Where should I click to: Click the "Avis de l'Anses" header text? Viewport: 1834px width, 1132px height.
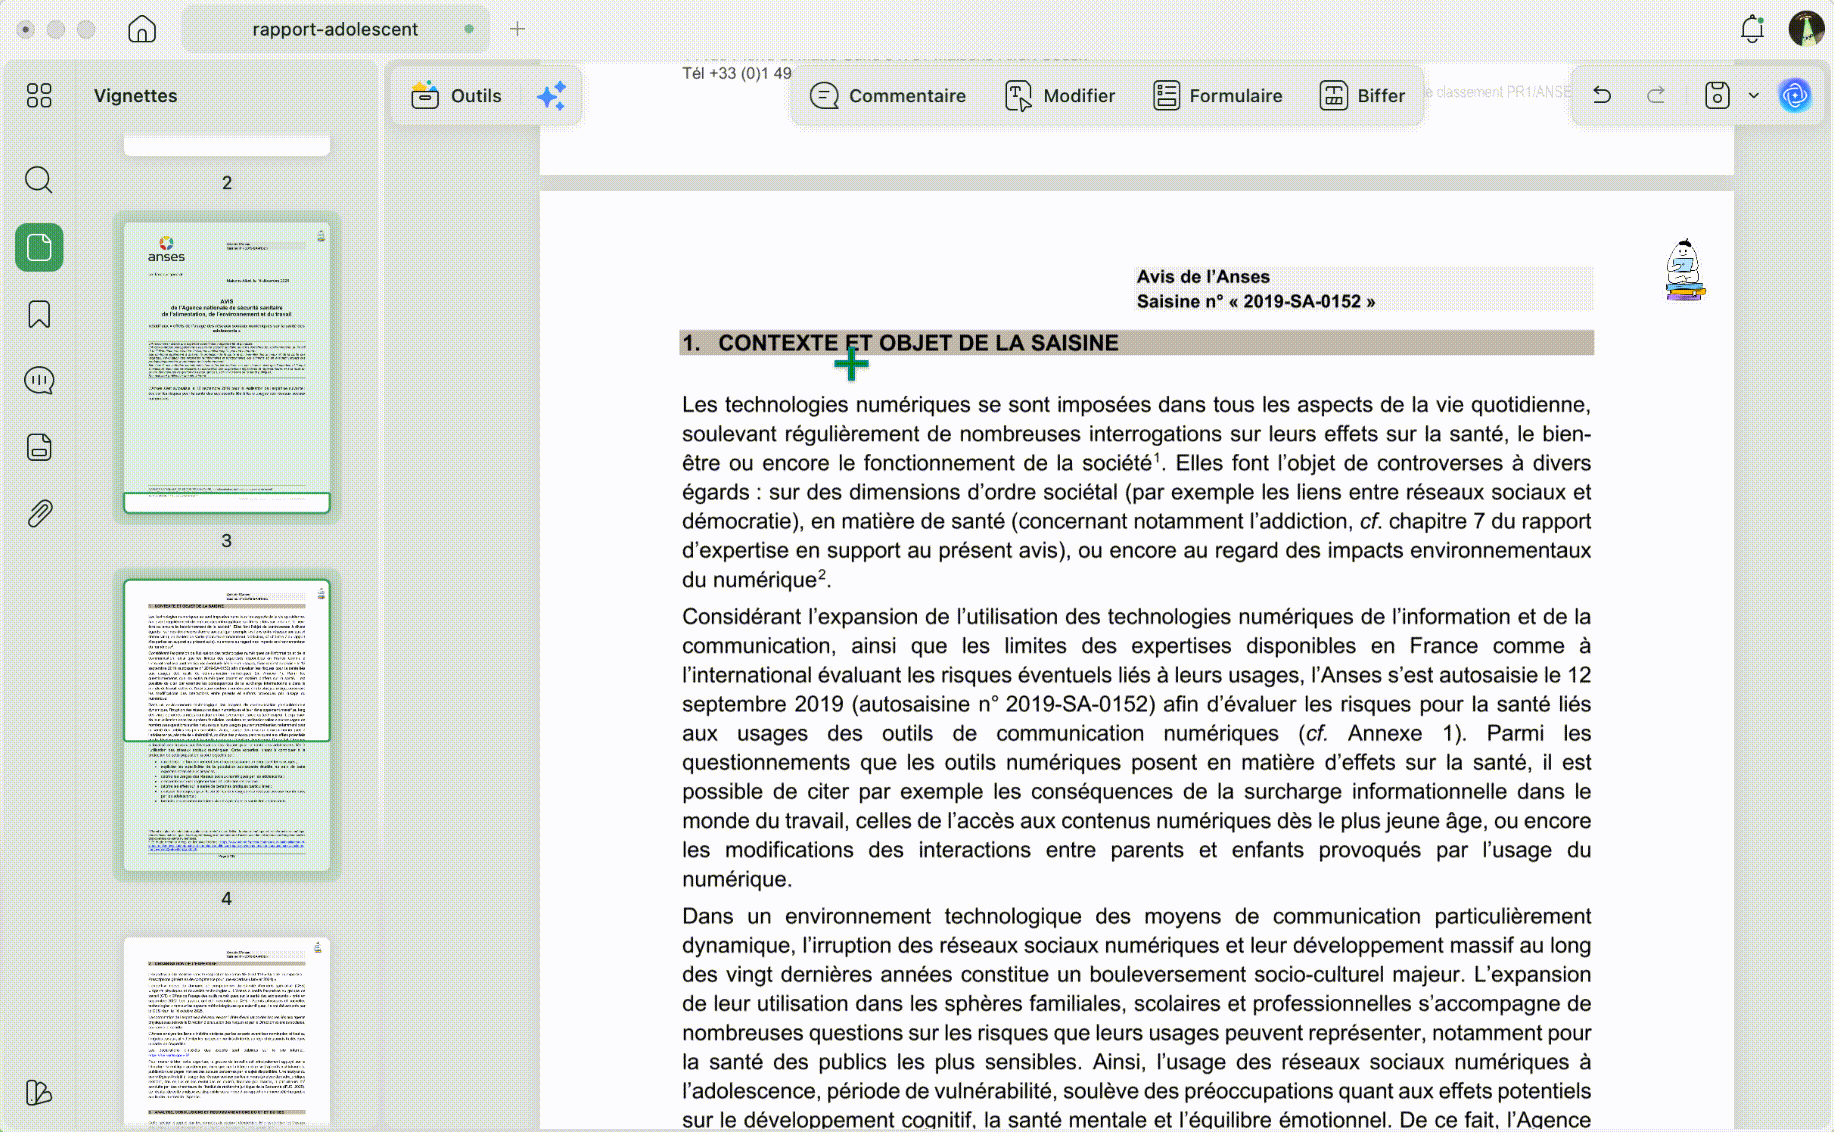(x=1203, y=277)
